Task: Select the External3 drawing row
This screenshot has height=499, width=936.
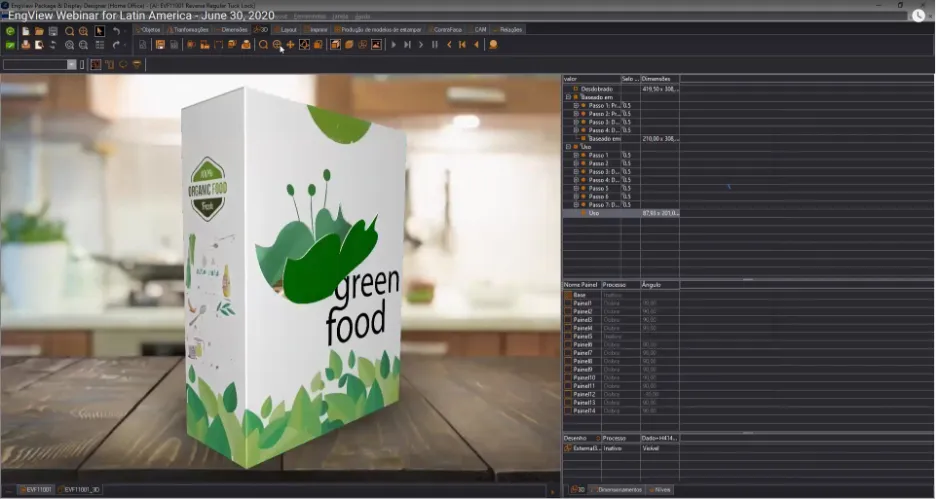Action: click(x=621, y=448)
